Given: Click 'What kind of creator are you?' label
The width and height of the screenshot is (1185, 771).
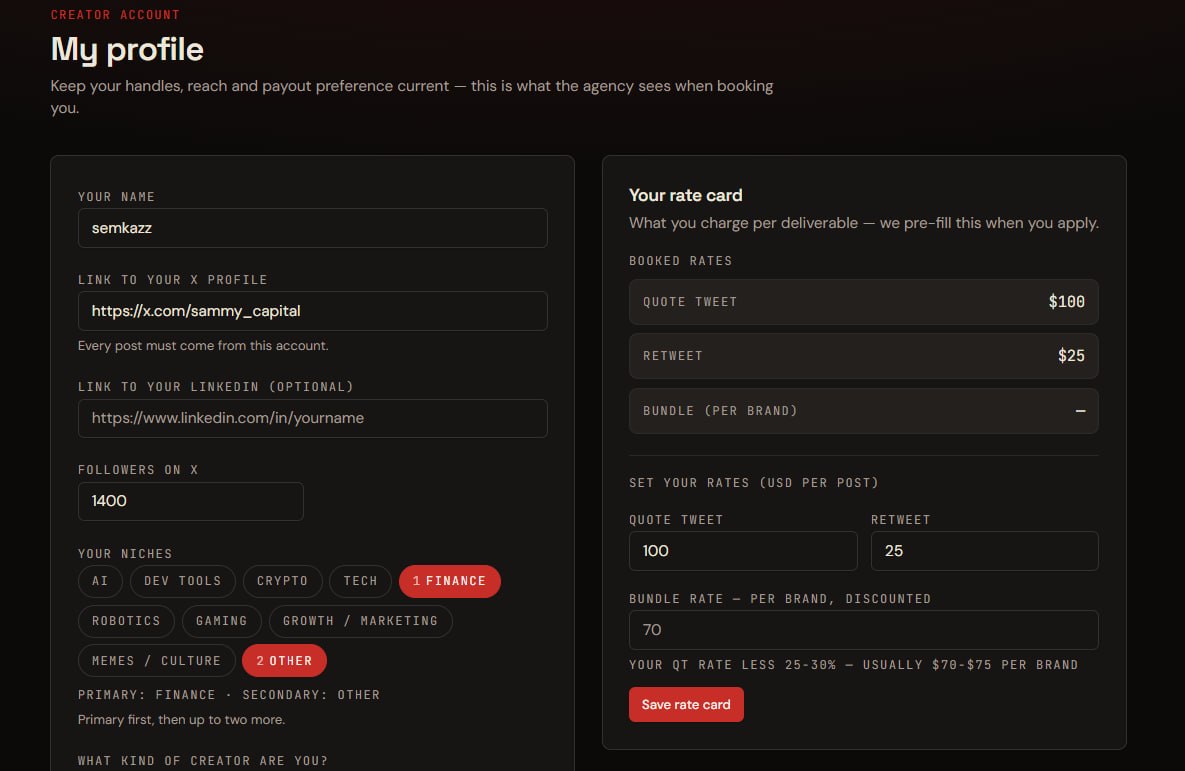Looking at the screenshot, I should (203, 760).
